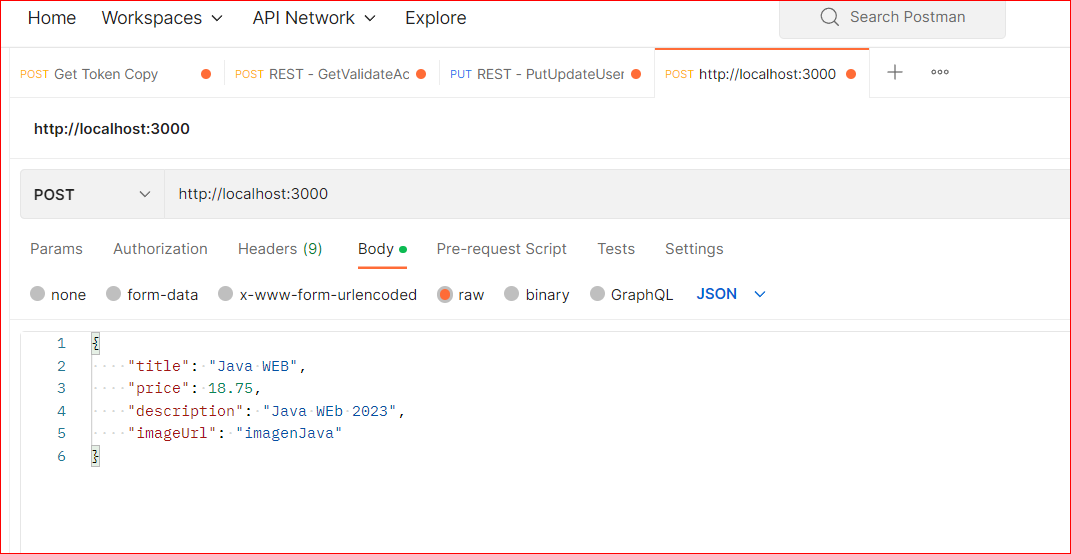Viewport: 1071px width, 554px height.
Task: Select the none body option
Action: 59,294
